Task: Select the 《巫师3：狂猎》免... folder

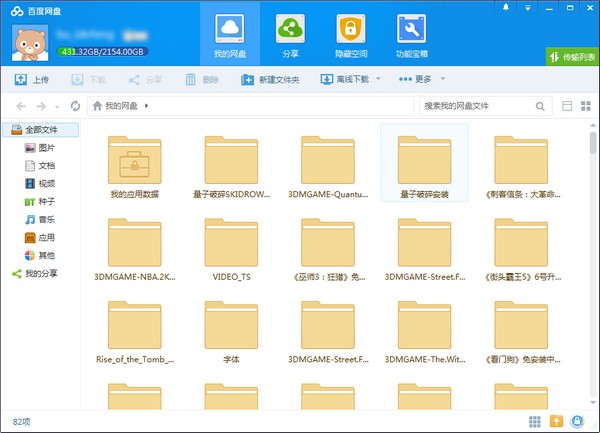Action: coord(328,249)
